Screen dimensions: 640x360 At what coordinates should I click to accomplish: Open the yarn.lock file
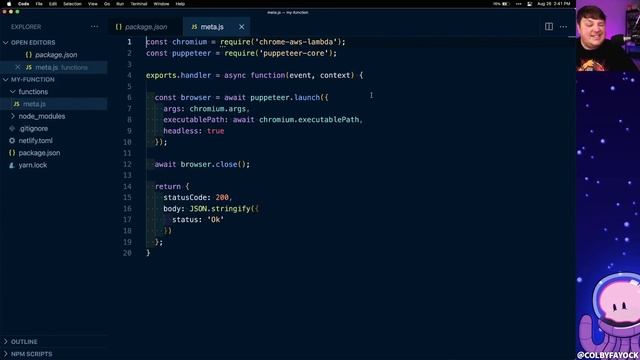click(x=54, y=165)
